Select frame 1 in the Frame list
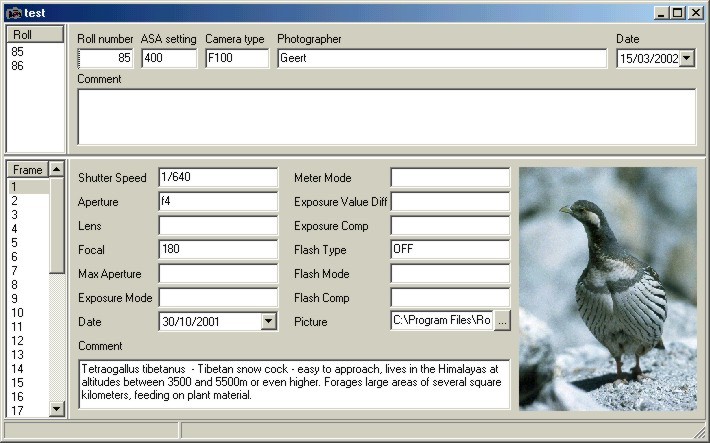710x443 pixels. pyautogui.click(x=28, y=187)
